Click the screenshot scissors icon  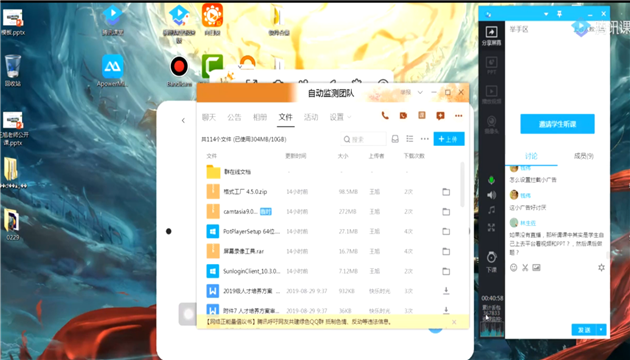coord(525,267)
